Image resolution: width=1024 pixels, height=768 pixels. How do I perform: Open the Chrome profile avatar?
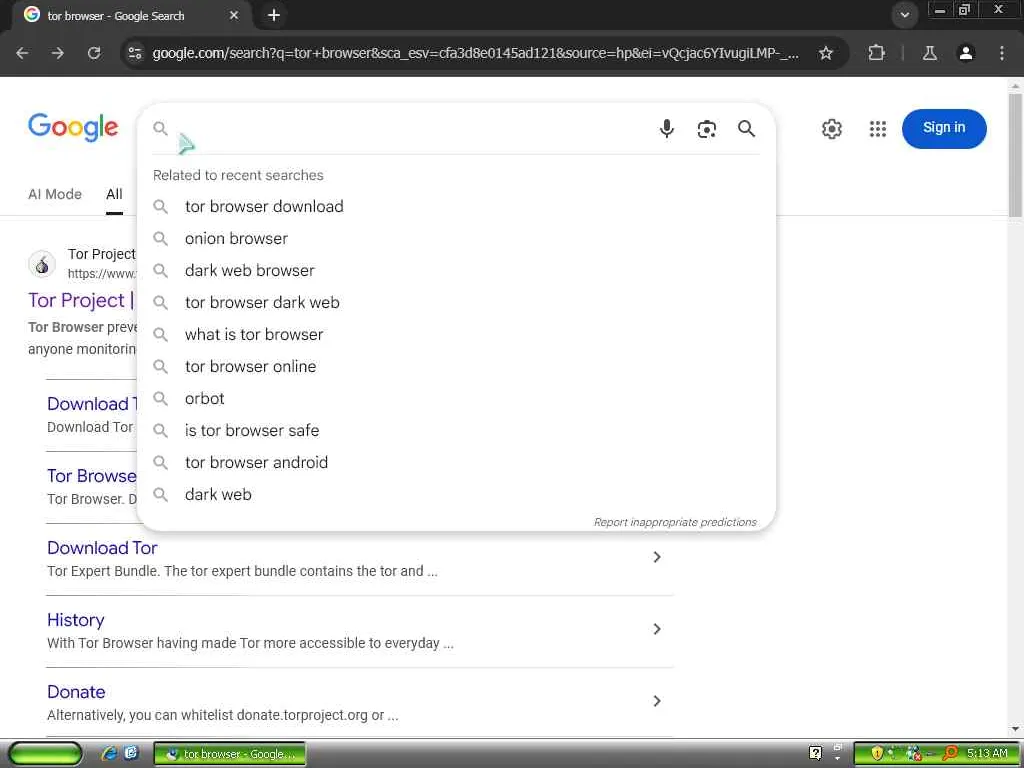966,53
